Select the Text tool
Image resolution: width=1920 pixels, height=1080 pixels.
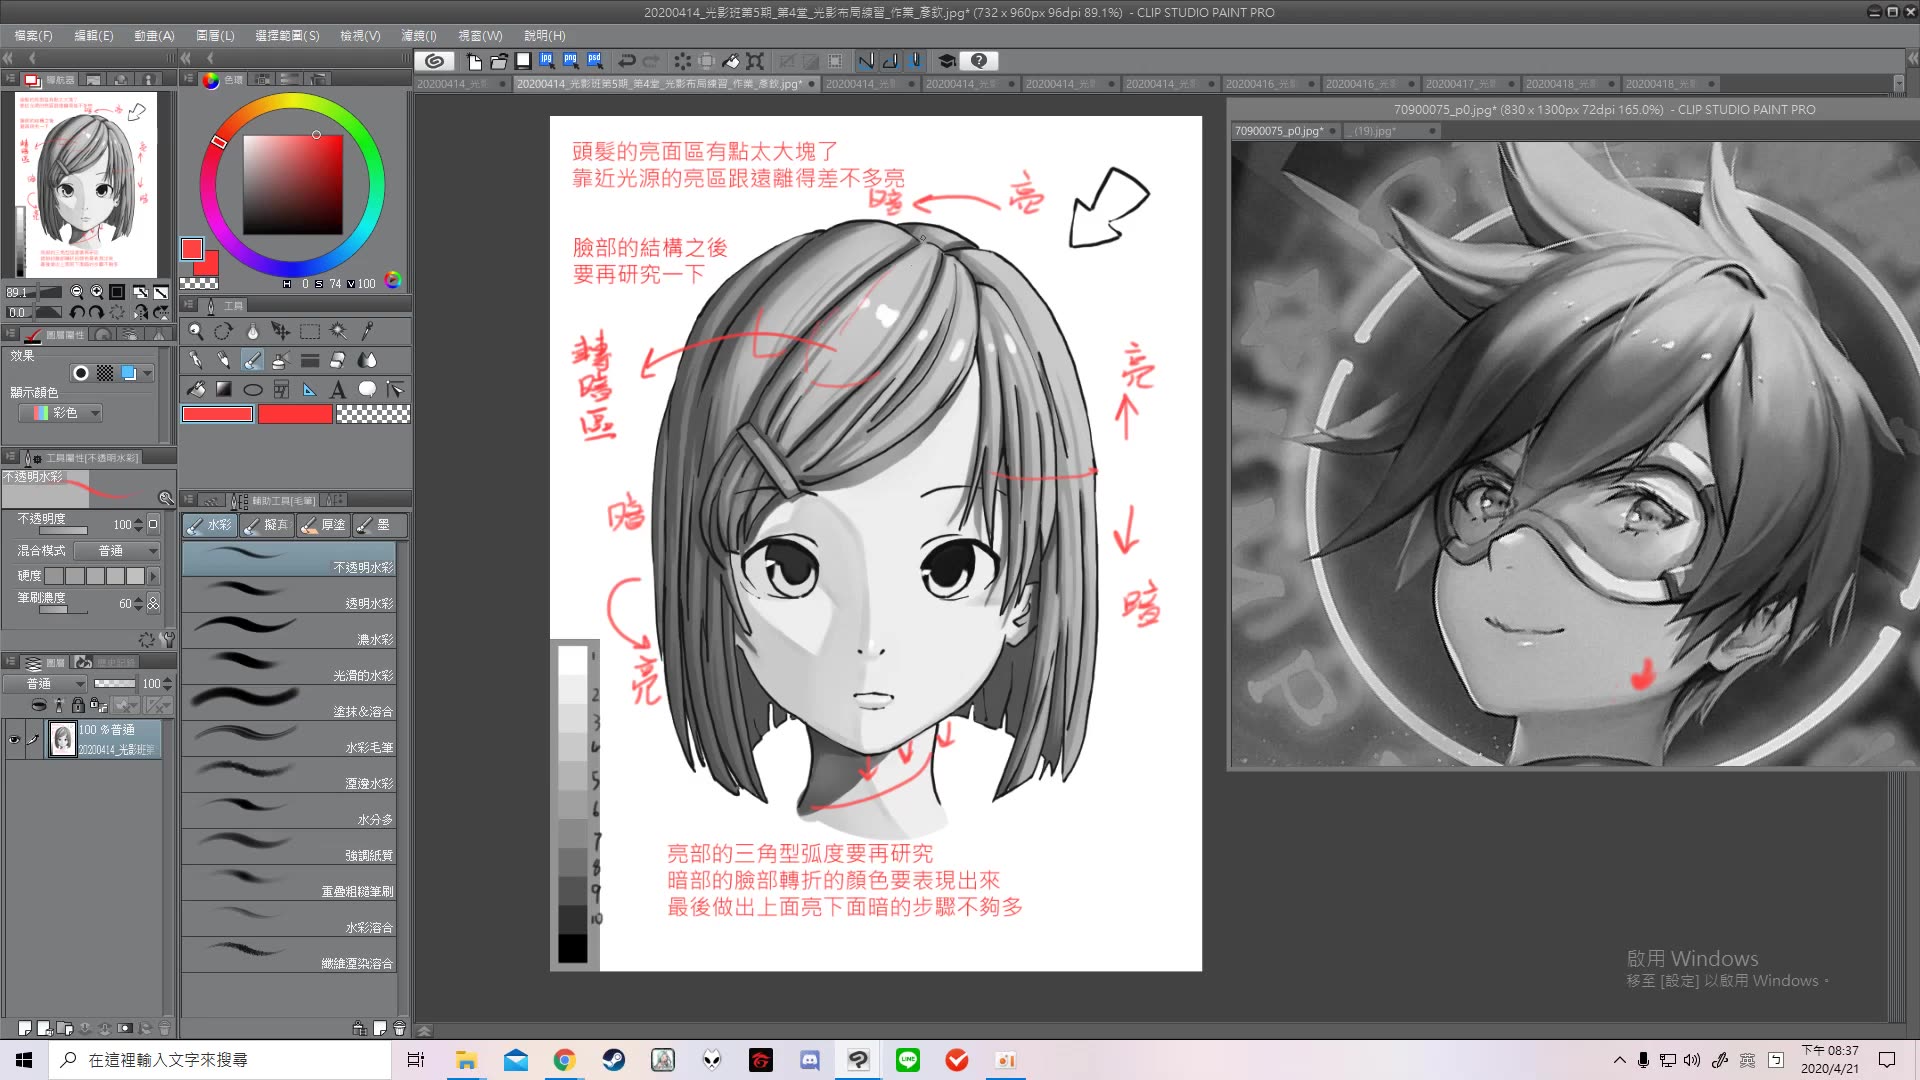point(338,389)
